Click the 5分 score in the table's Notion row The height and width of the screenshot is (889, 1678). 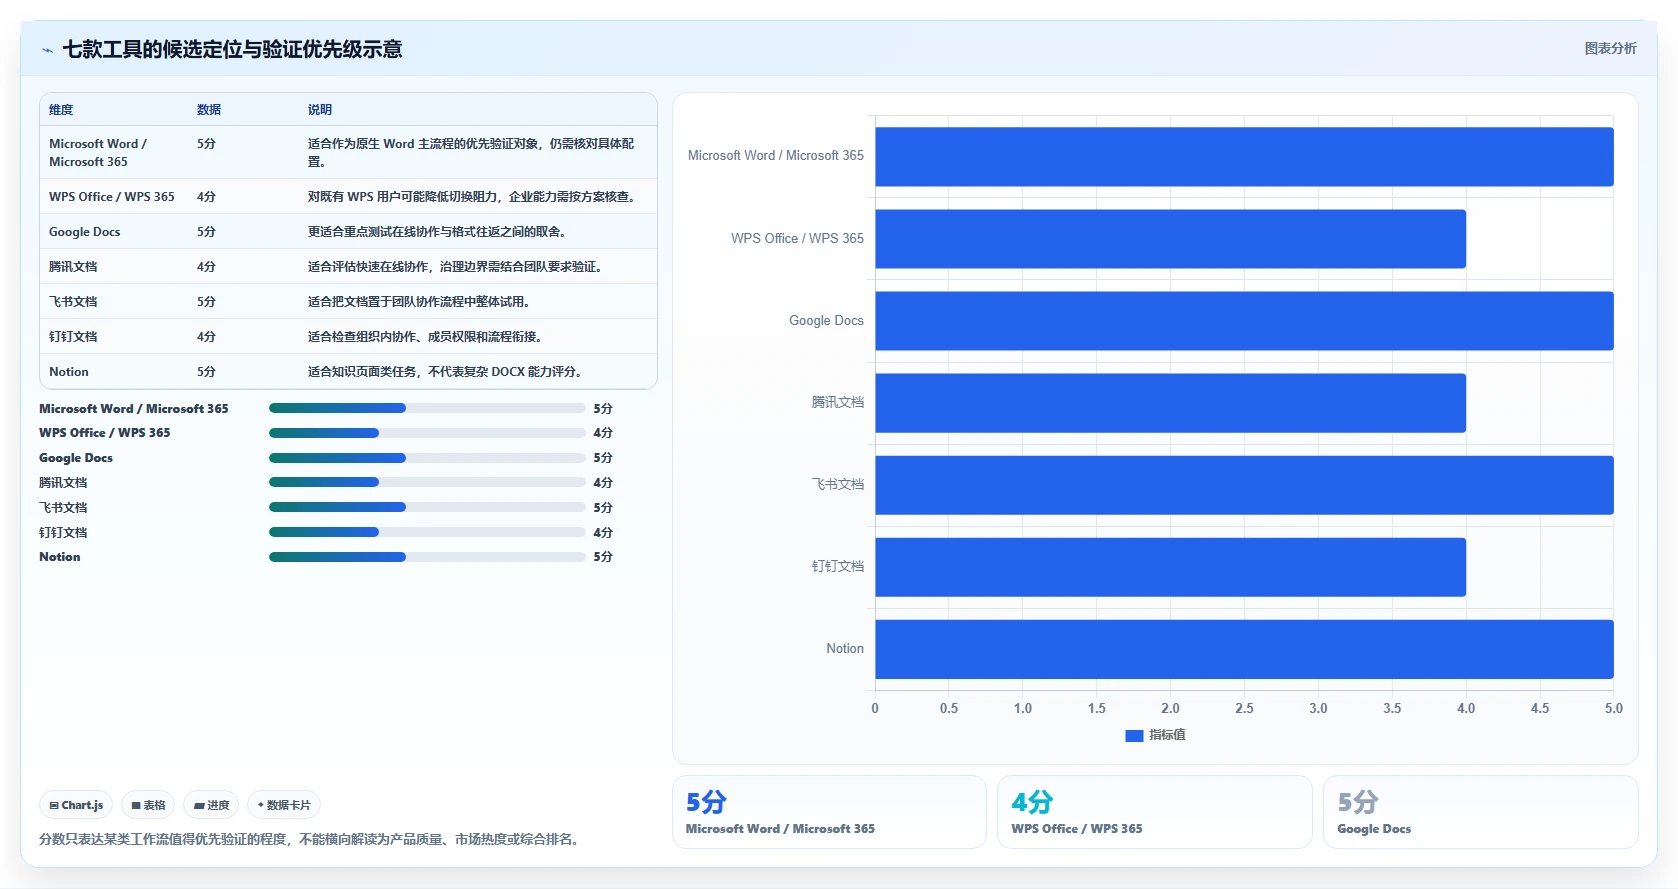[206, 372]
